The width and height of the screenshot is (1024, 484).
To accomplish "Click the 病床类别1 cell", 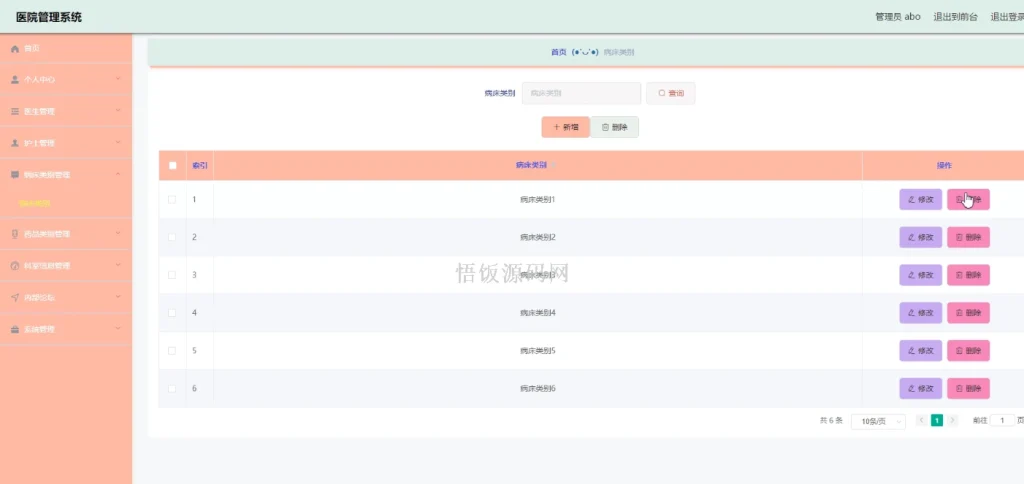I will pos(537,200).
